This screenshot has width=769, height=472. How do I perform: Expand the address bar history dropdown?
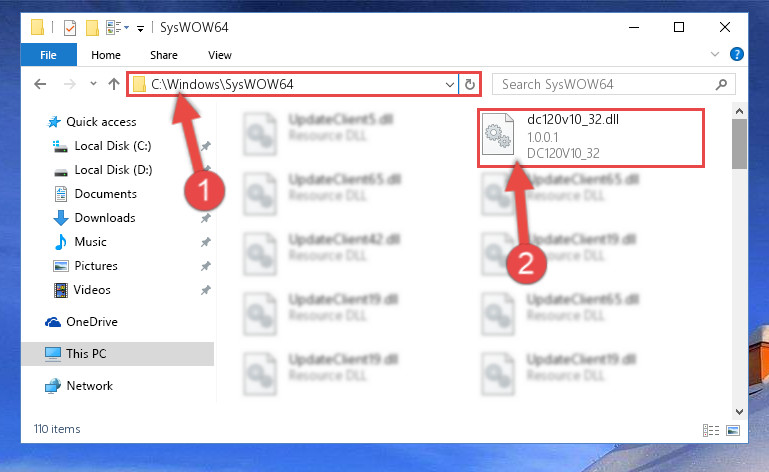[449, 84]
